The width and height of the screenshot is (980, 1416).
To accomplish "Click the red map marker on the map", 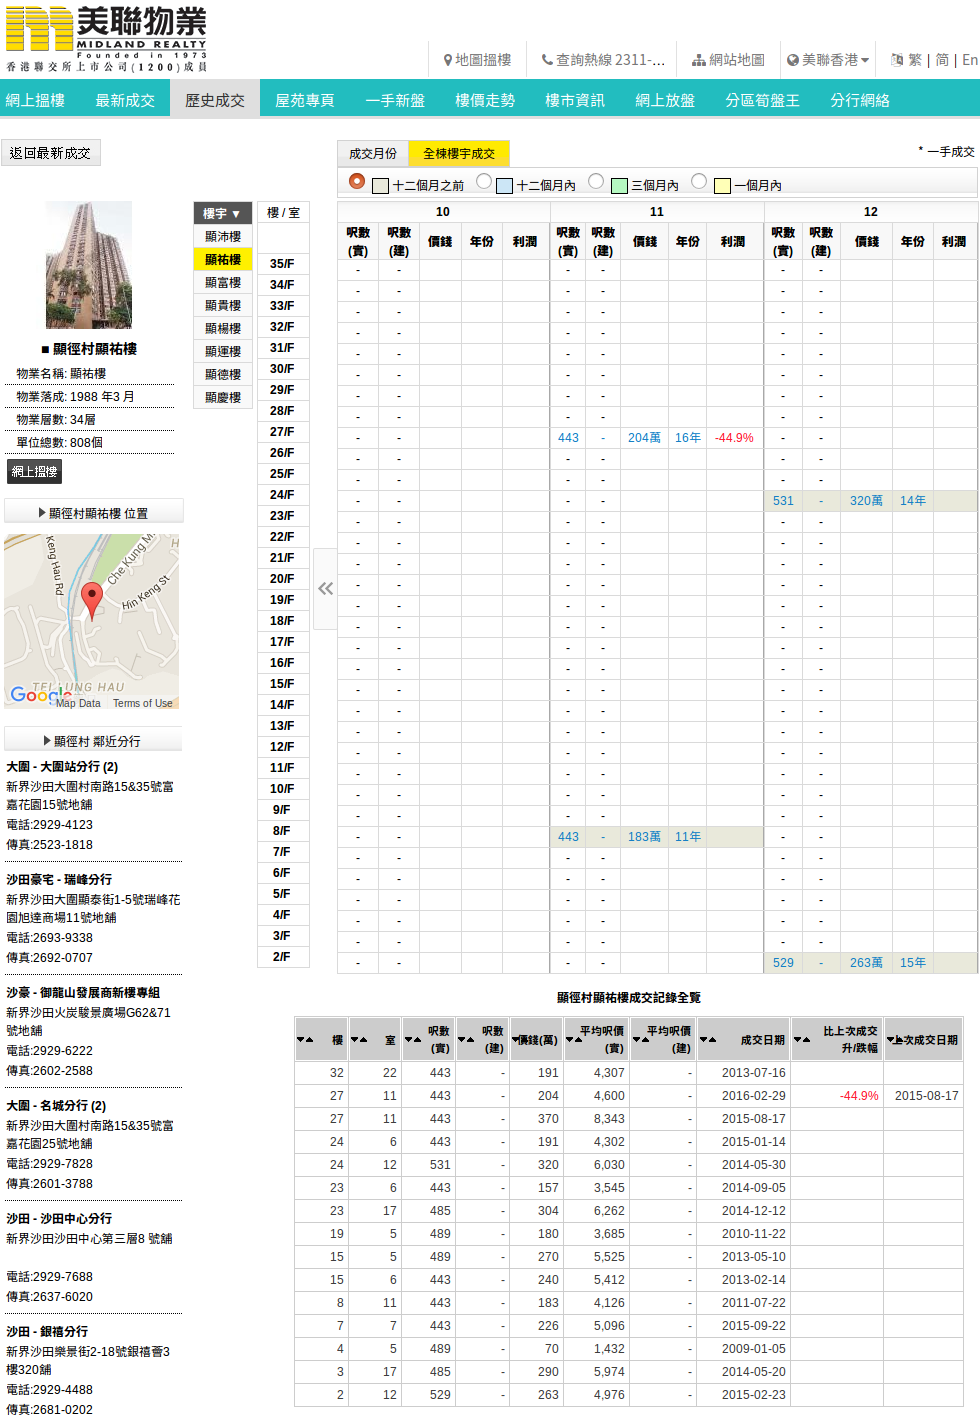I will click(x=92, y=601).
